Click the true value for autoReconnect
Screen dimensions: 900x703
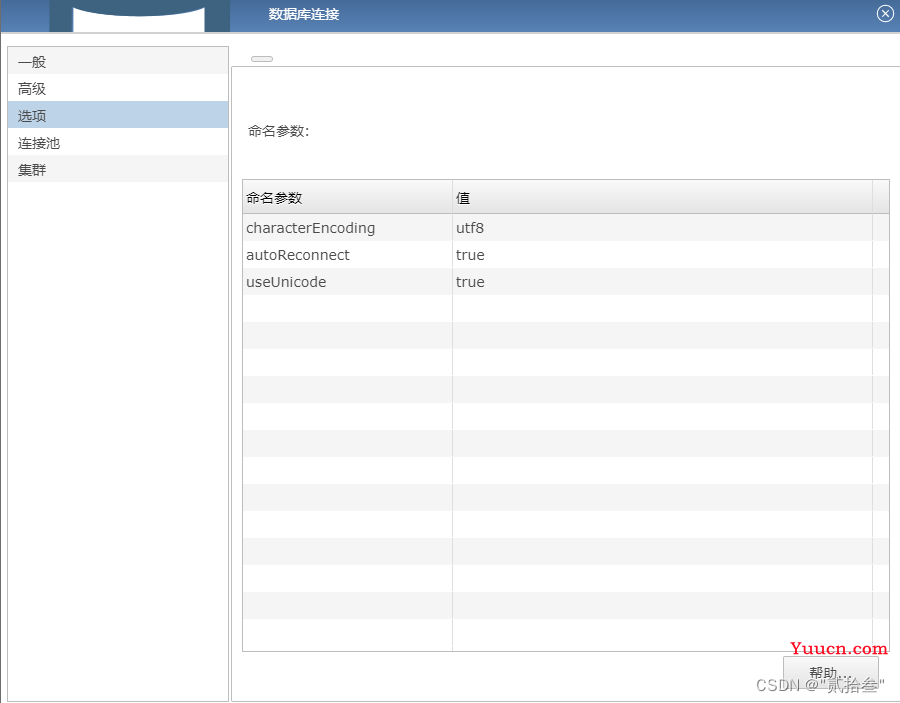(662, 255)
